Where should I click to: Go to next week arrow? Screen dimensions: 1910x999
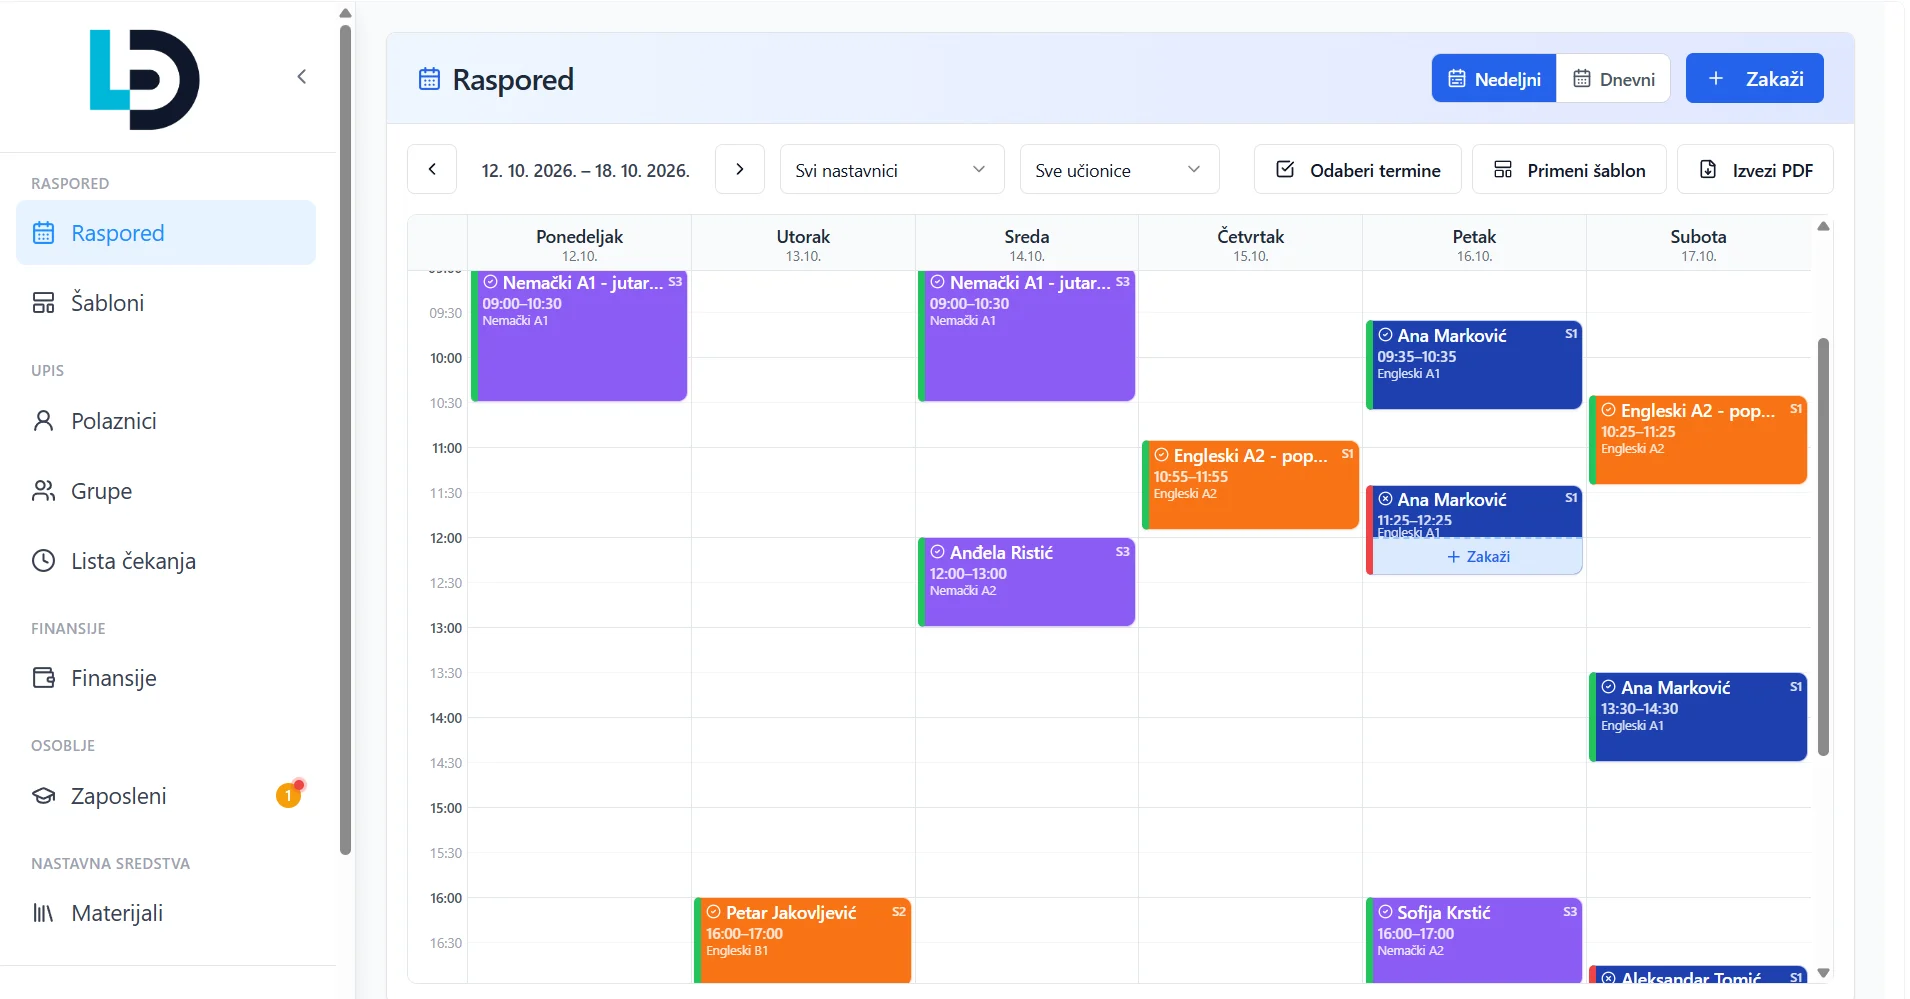[740, 169]
